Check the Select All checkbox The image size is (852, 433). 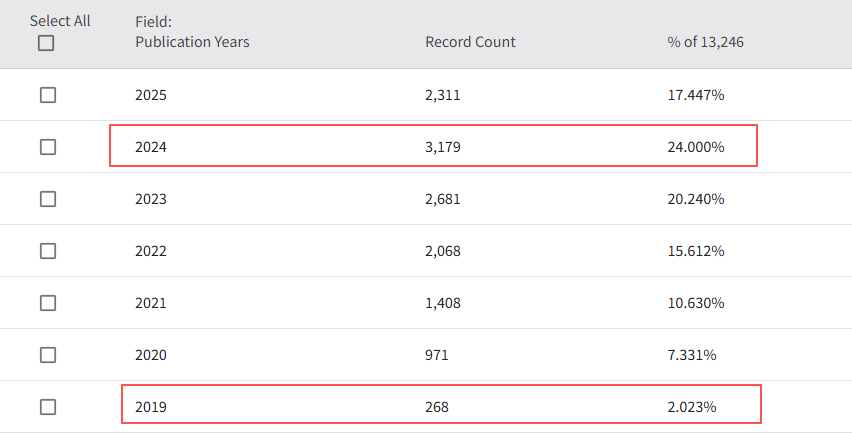(x=46, y=43)
